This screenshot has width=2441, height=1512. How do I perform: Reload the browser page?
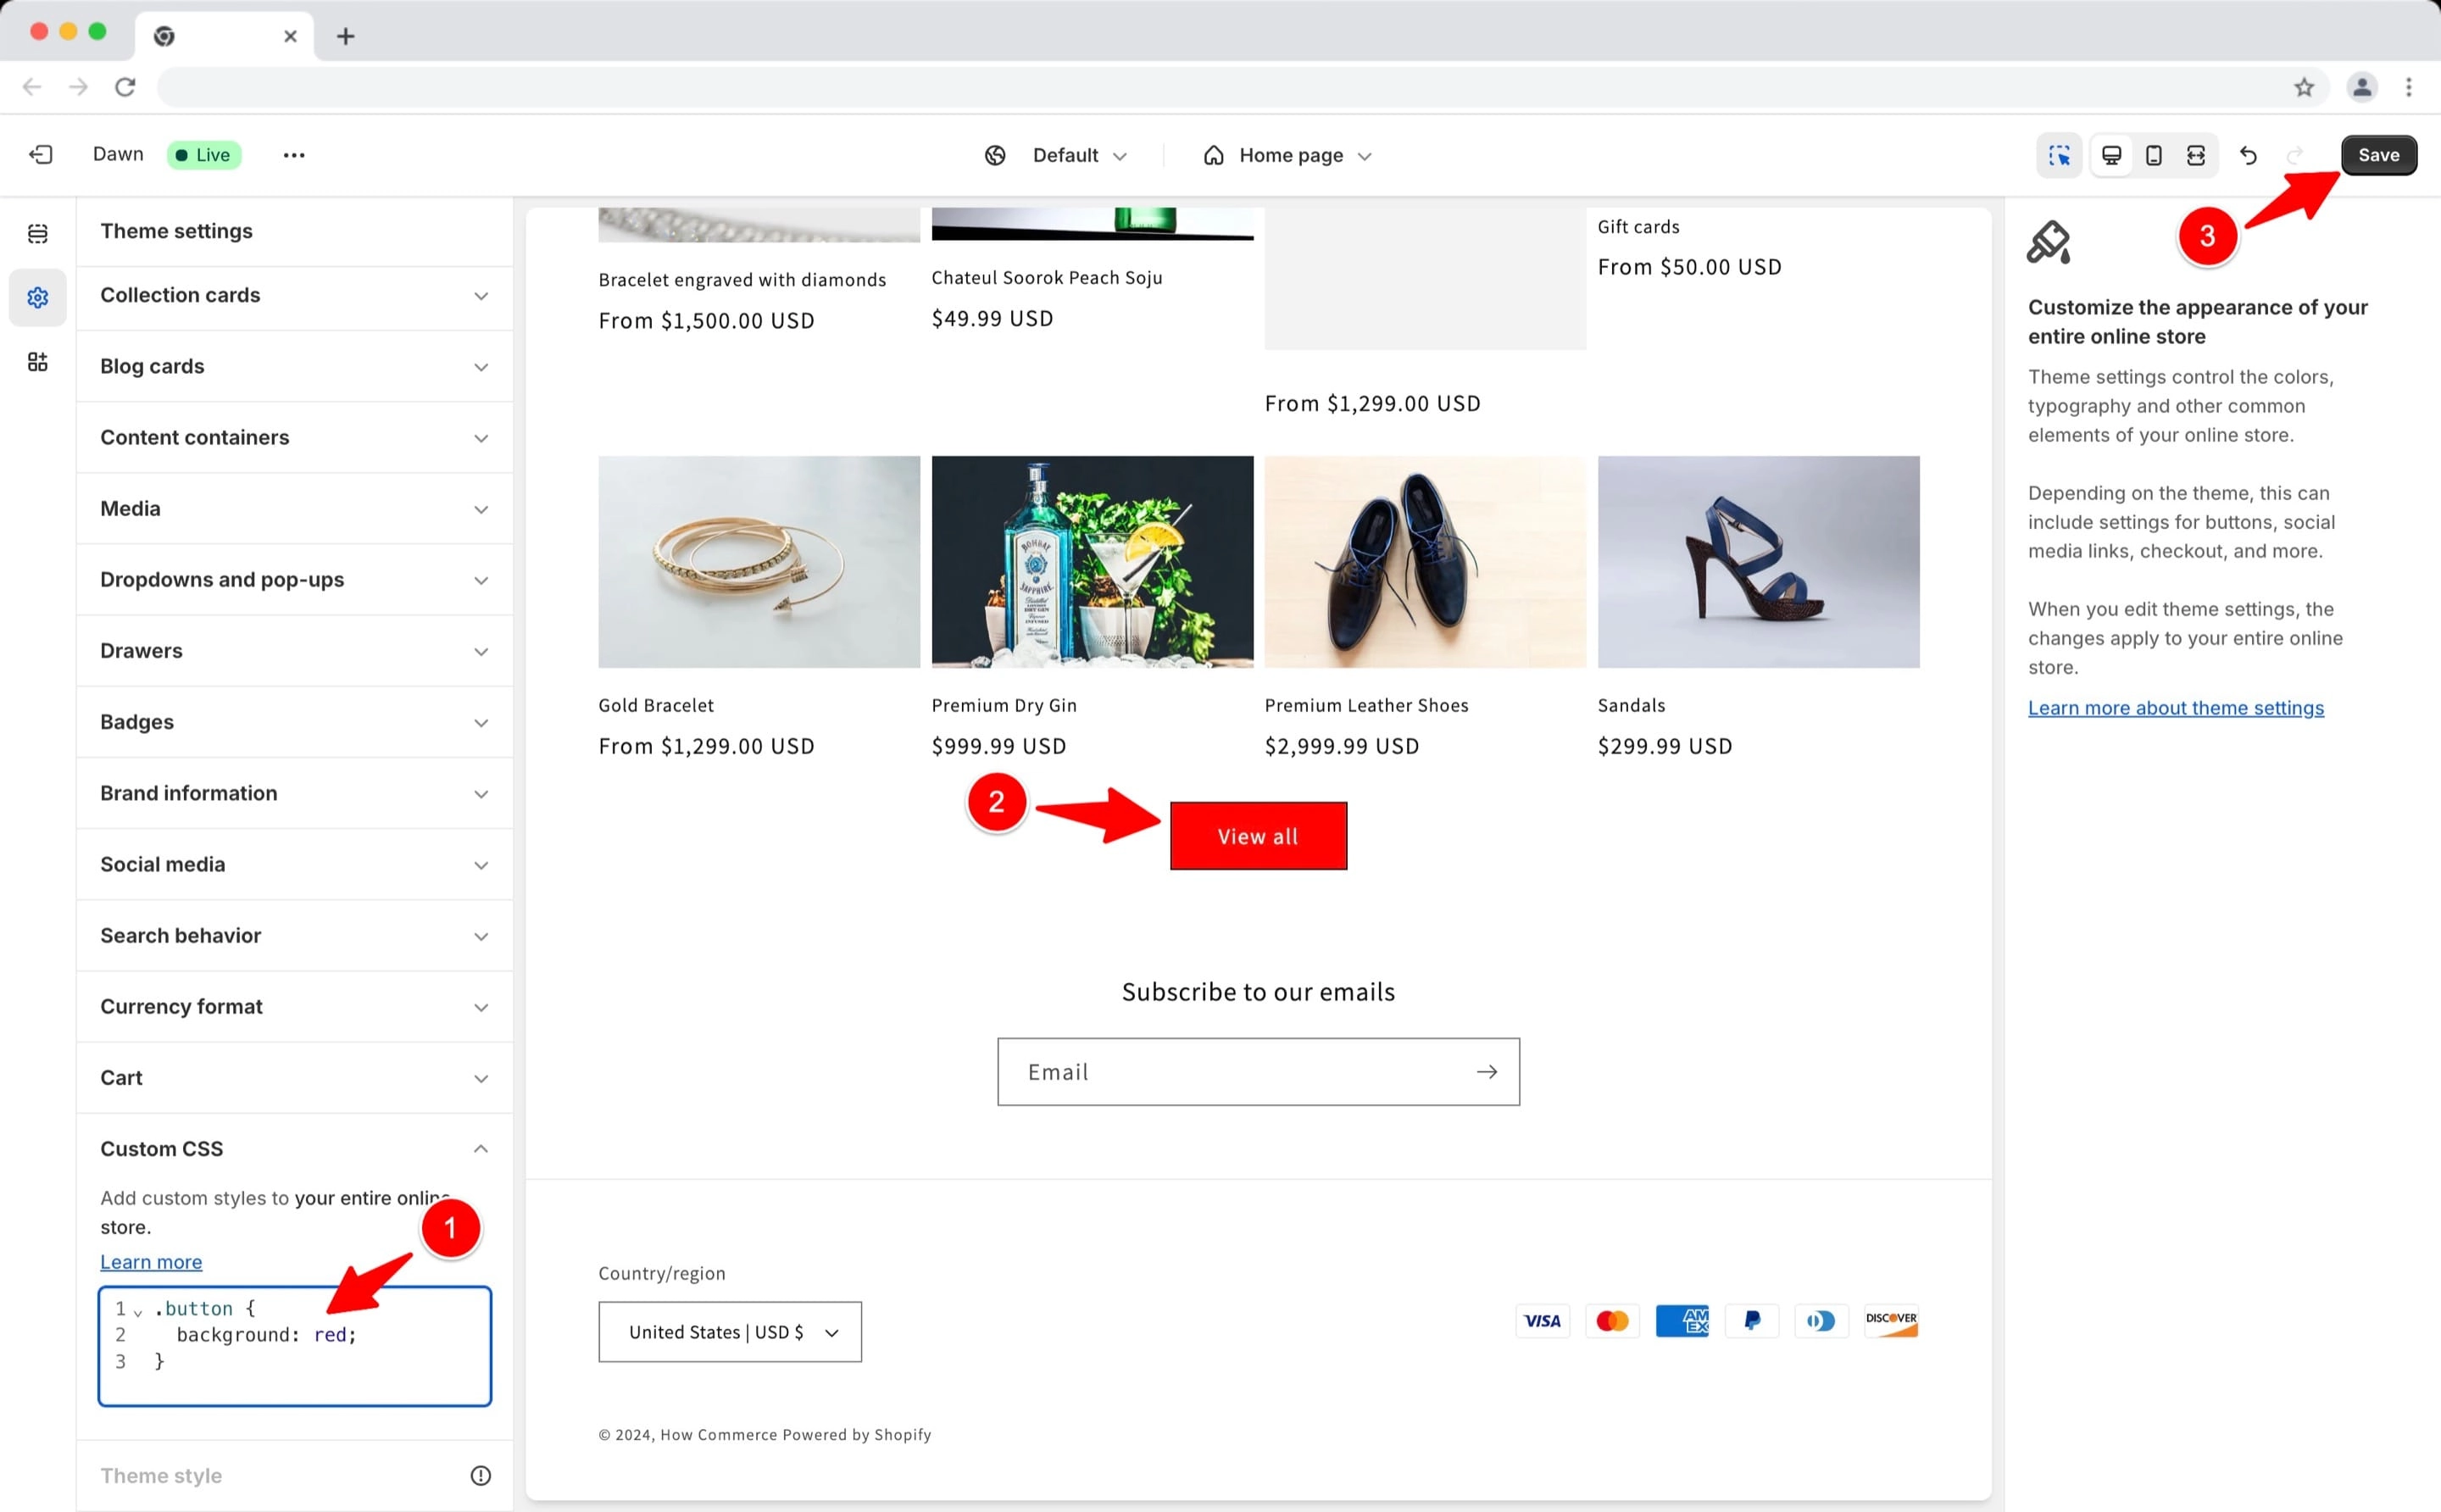point(125,87)
